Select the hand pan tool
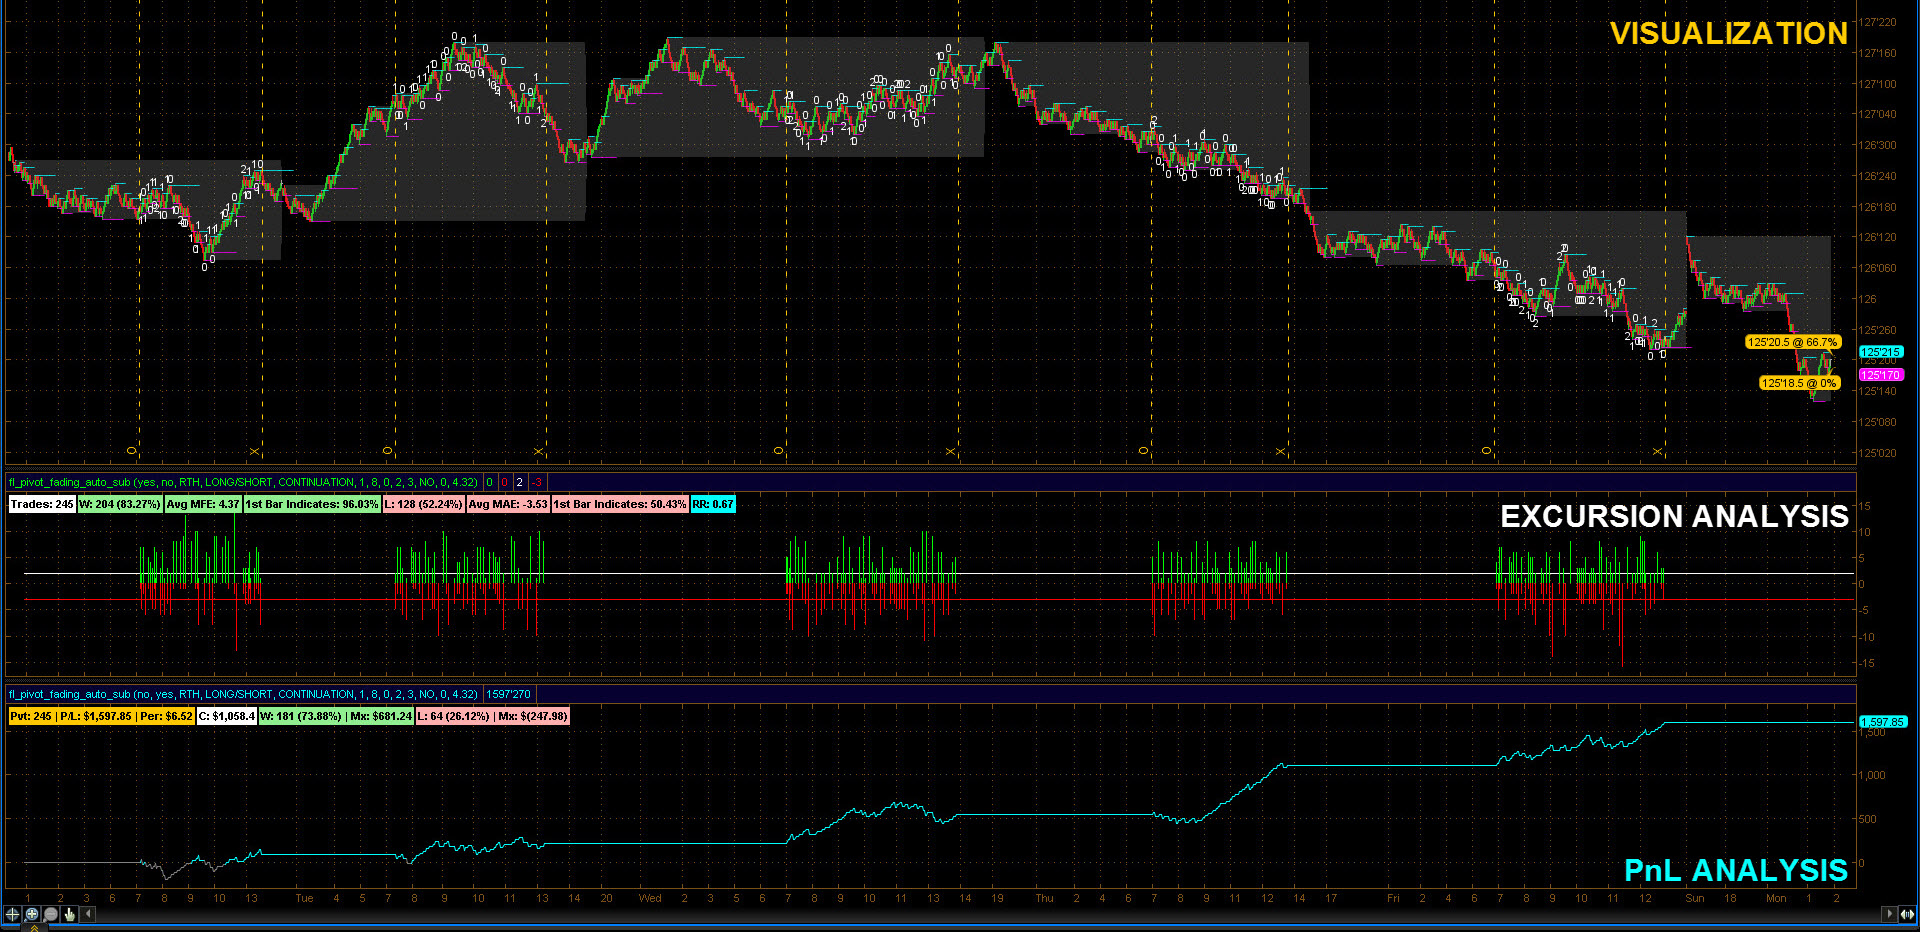Screen dimensions: 1920x932 (70, 914)
